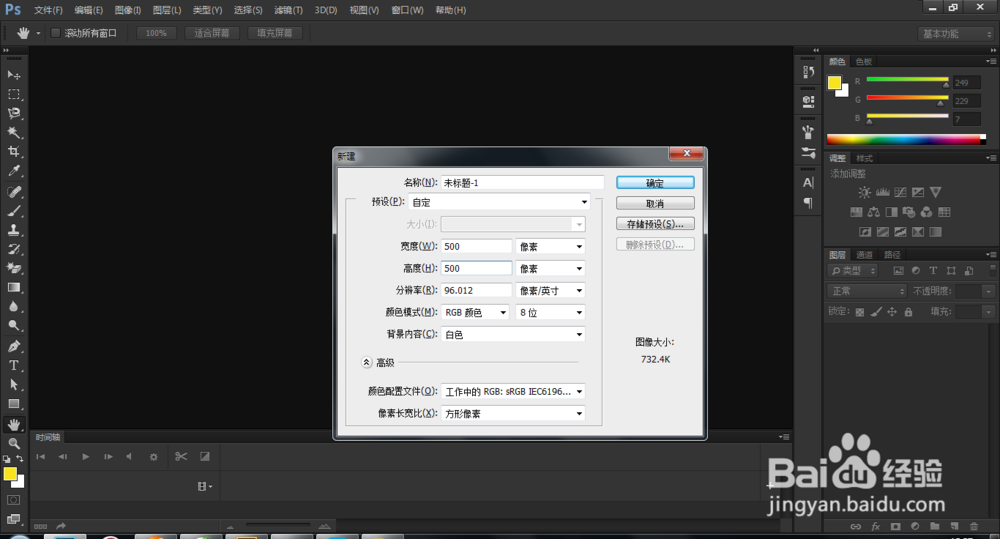Screen dimensions: 1000x539
Task: Open color profile dropdown
Action: (x=513, y=392)
